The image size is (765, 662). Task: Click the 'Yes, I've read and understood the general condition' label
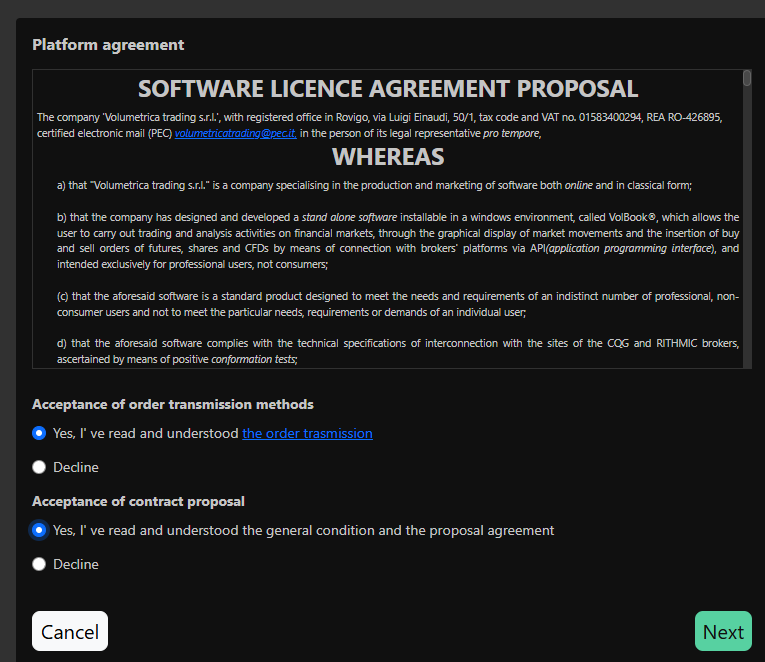click(x=303, y=530)
